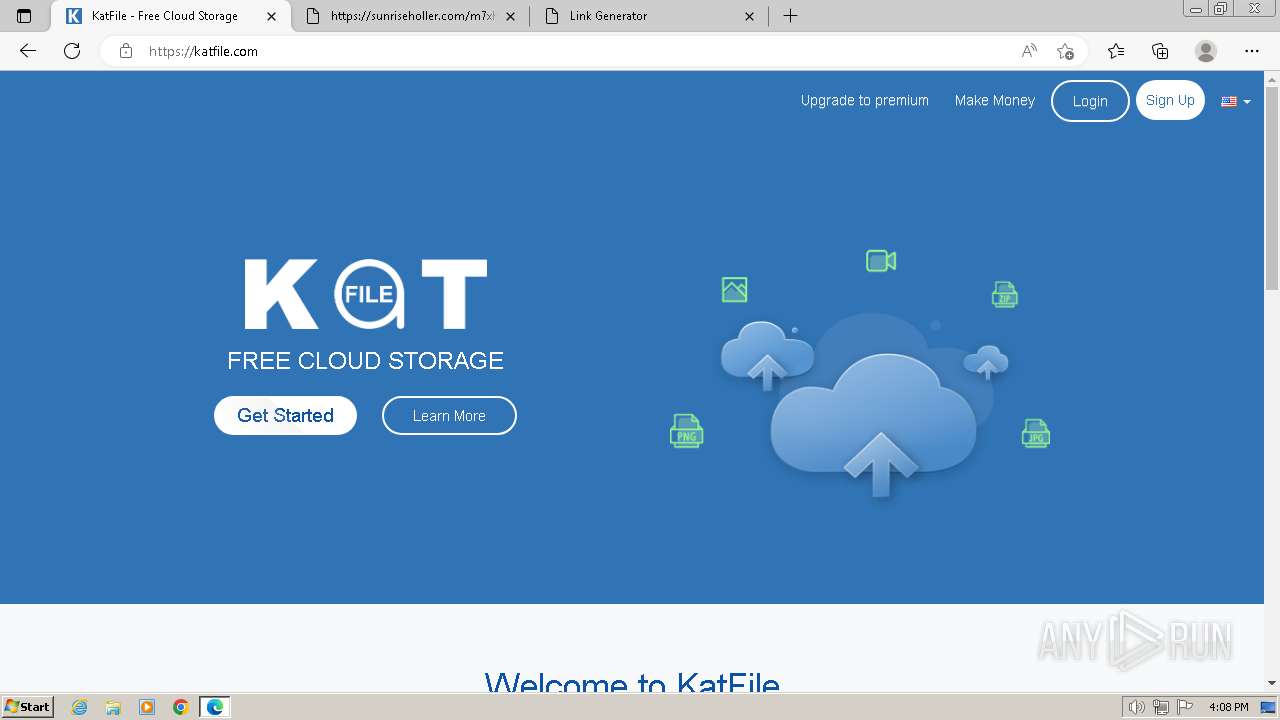The image size is (1280, 720).
Task: Open the browser profile avatar
Action: 1206,51
